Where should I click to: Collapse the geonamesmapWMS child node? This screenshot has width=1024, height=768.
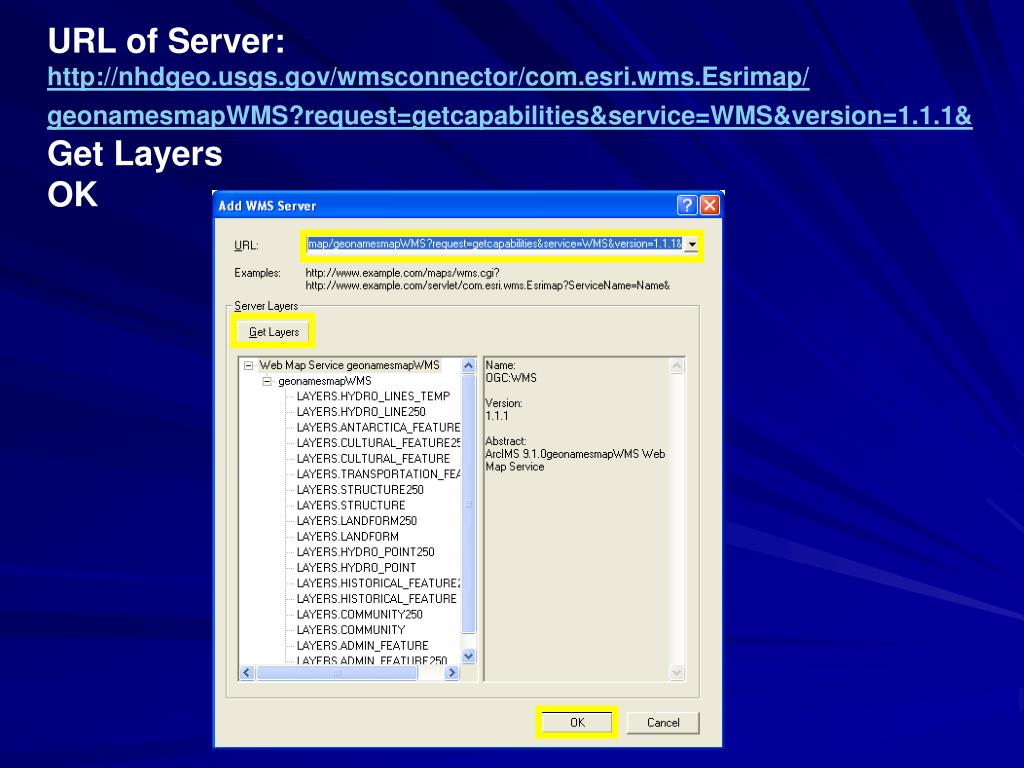(x=266, y=381)
